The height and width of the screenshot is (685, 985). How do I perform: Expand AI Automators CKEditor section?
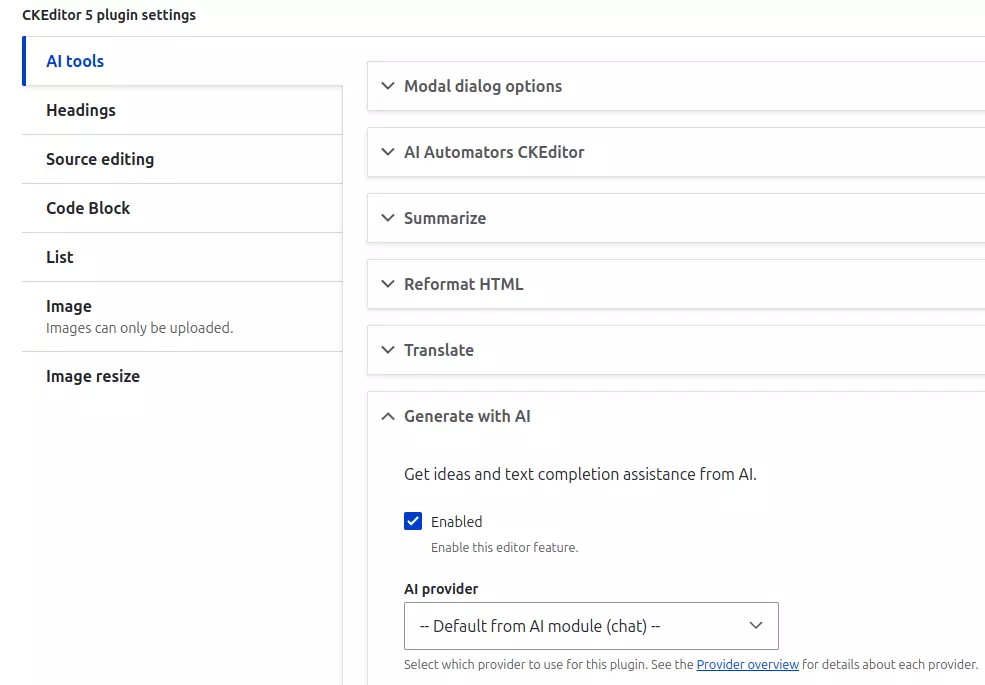pyautogui.click(x=676, y=152)
